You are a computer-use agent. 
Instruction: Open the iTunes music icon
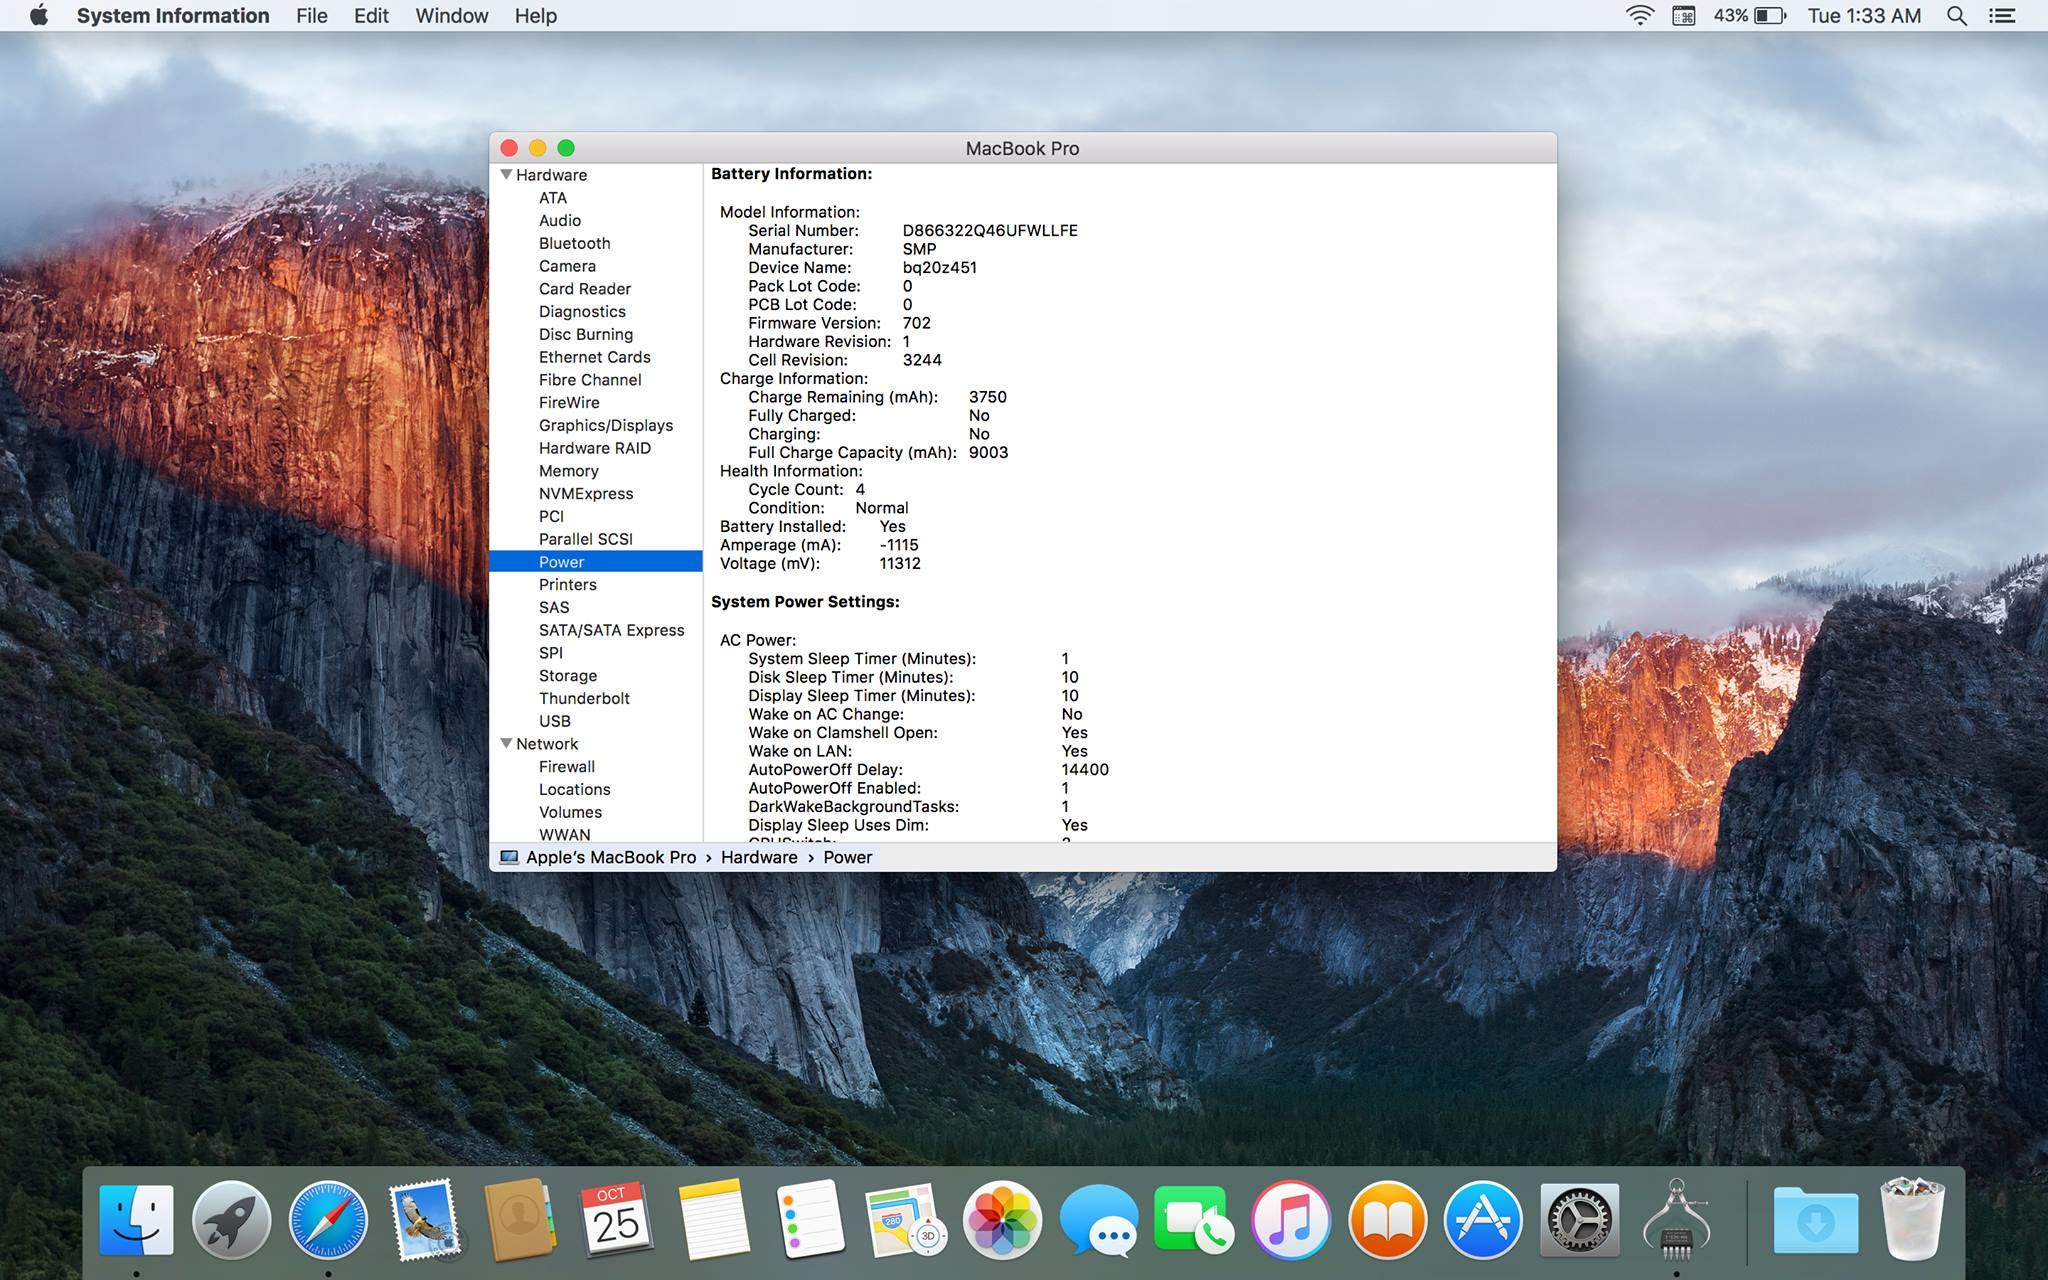1291,1220
